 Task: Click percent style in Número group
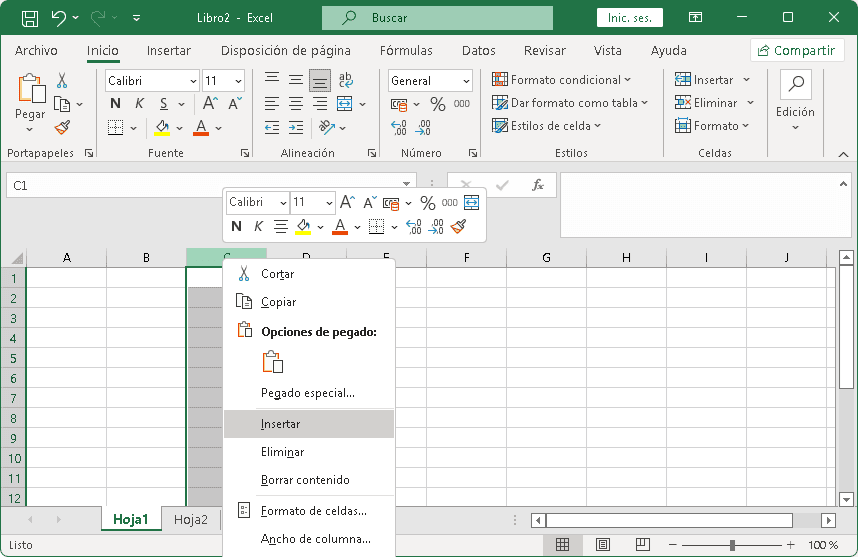pos(438,104)
